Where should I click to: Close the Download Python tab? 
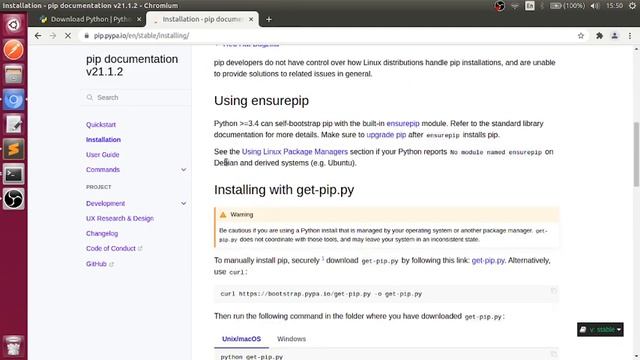point(139,19)
